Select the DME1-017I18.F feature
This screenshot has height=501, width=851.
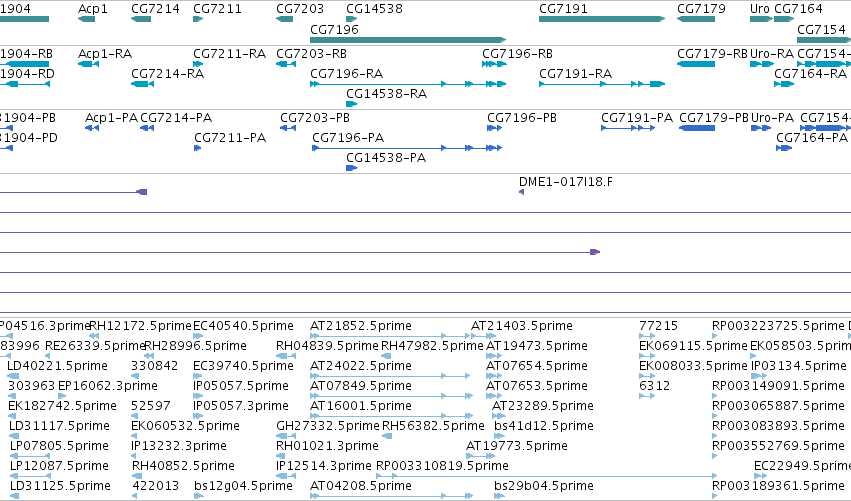click(566, 182)
